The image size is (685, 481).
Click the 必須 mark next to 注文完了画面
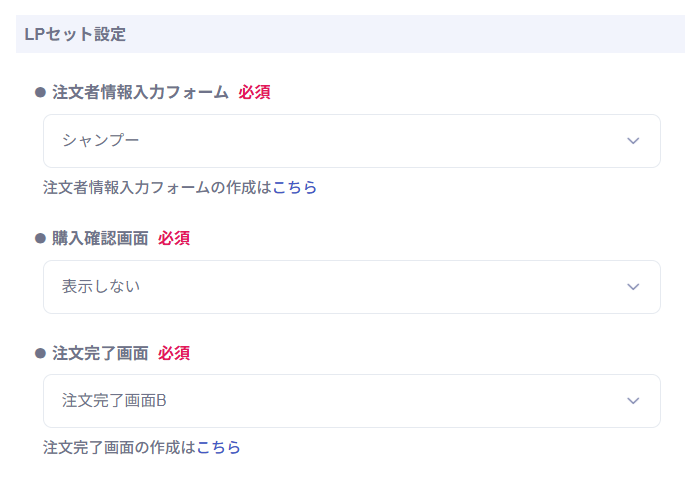click(174, 353)
